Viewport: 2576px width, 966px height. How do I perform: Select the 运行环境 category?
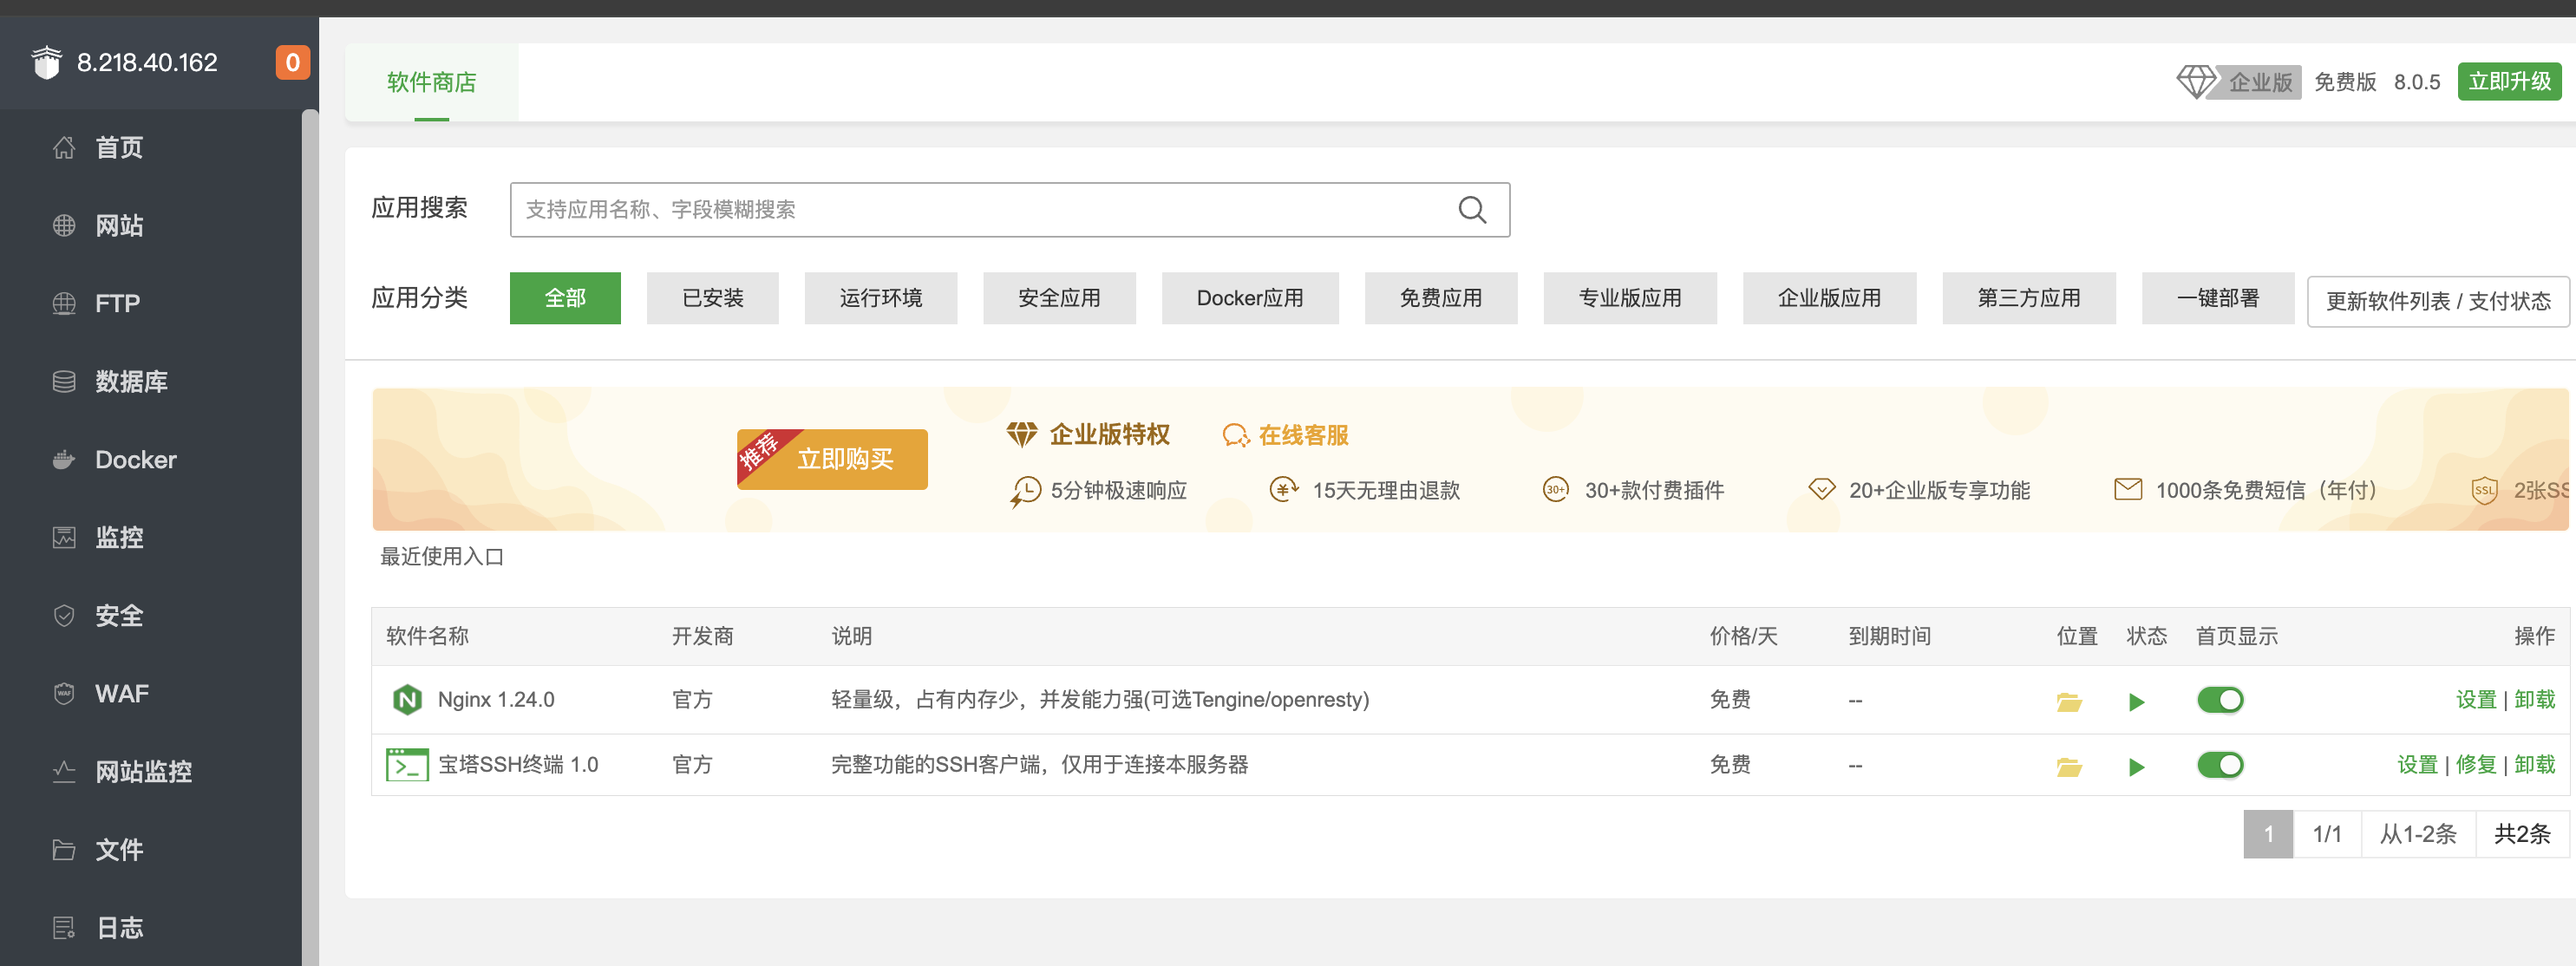[x=881, y=298]
